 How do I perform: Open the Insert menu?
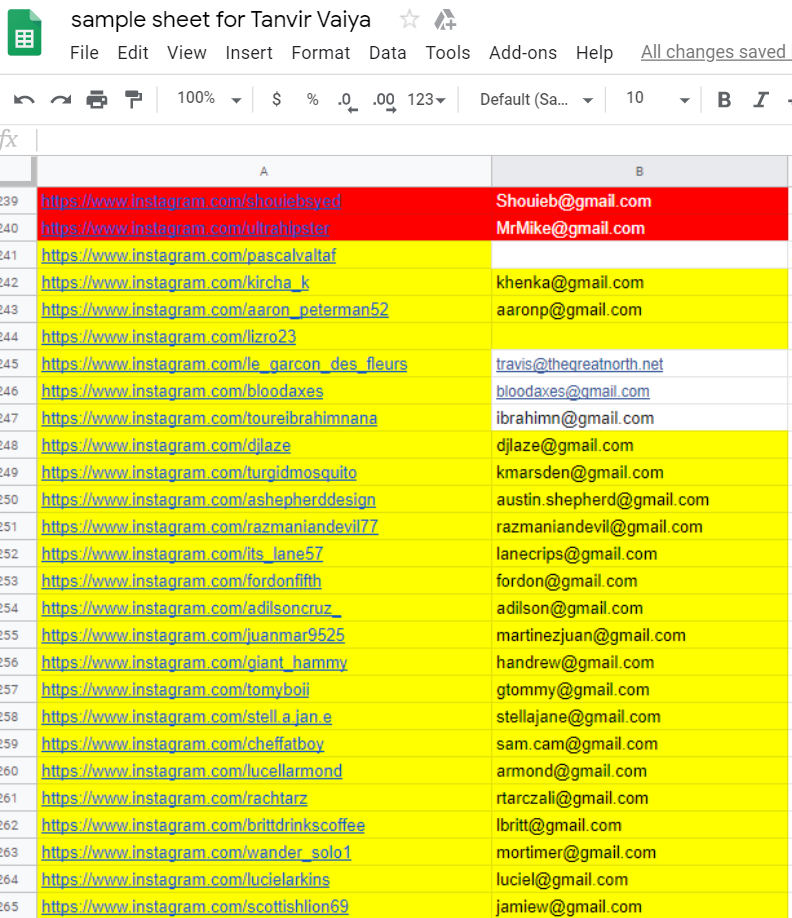pyautogui.click(x=249, y=53)
